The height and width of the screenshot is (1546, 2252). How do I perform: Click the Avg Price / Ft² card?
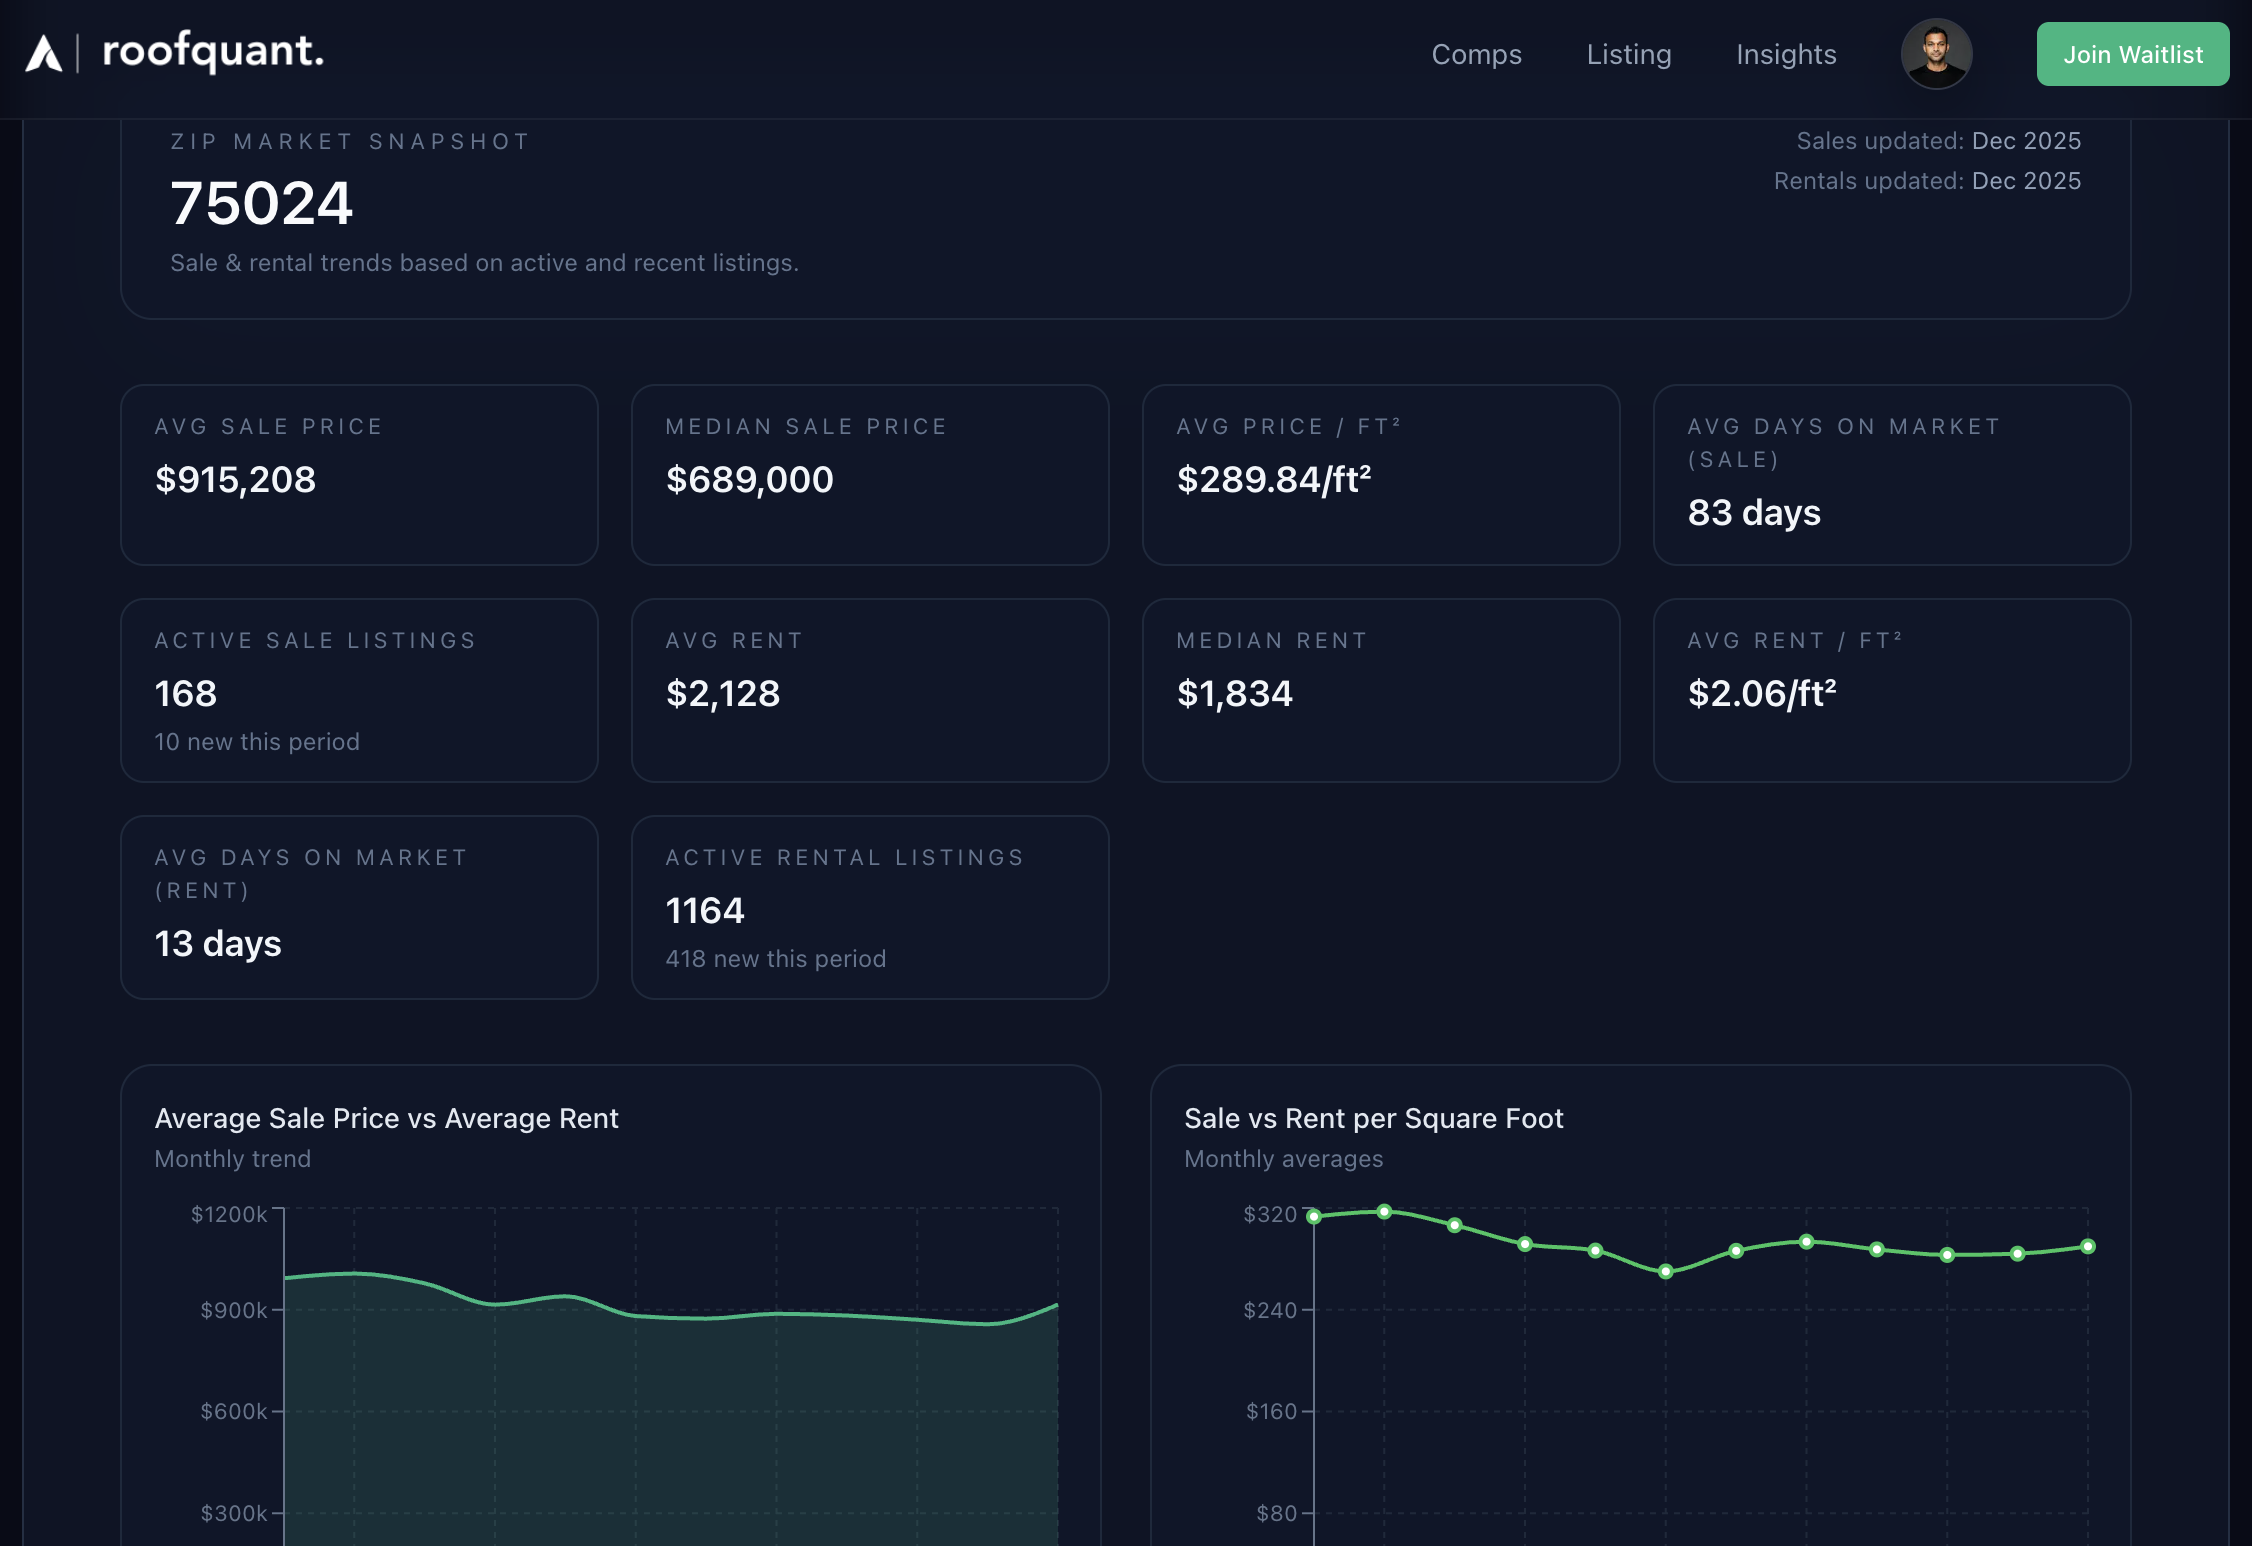click(x=1381, y=474)
